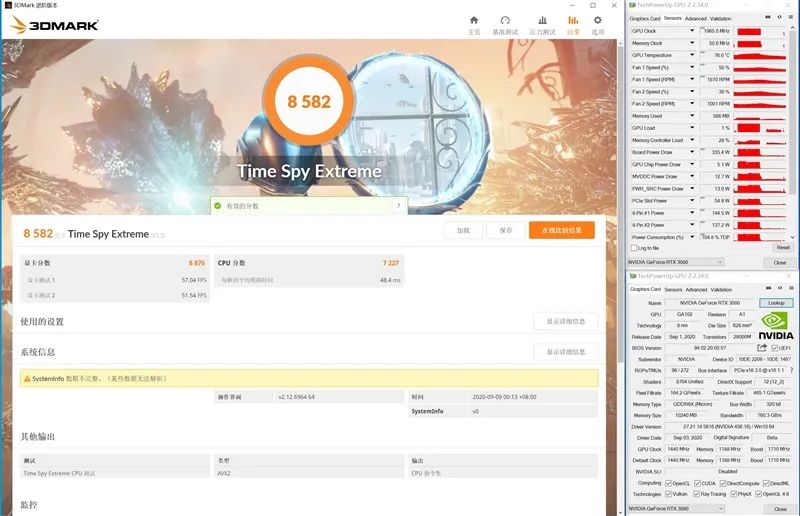Click the 加载 load button

[463, 230]
